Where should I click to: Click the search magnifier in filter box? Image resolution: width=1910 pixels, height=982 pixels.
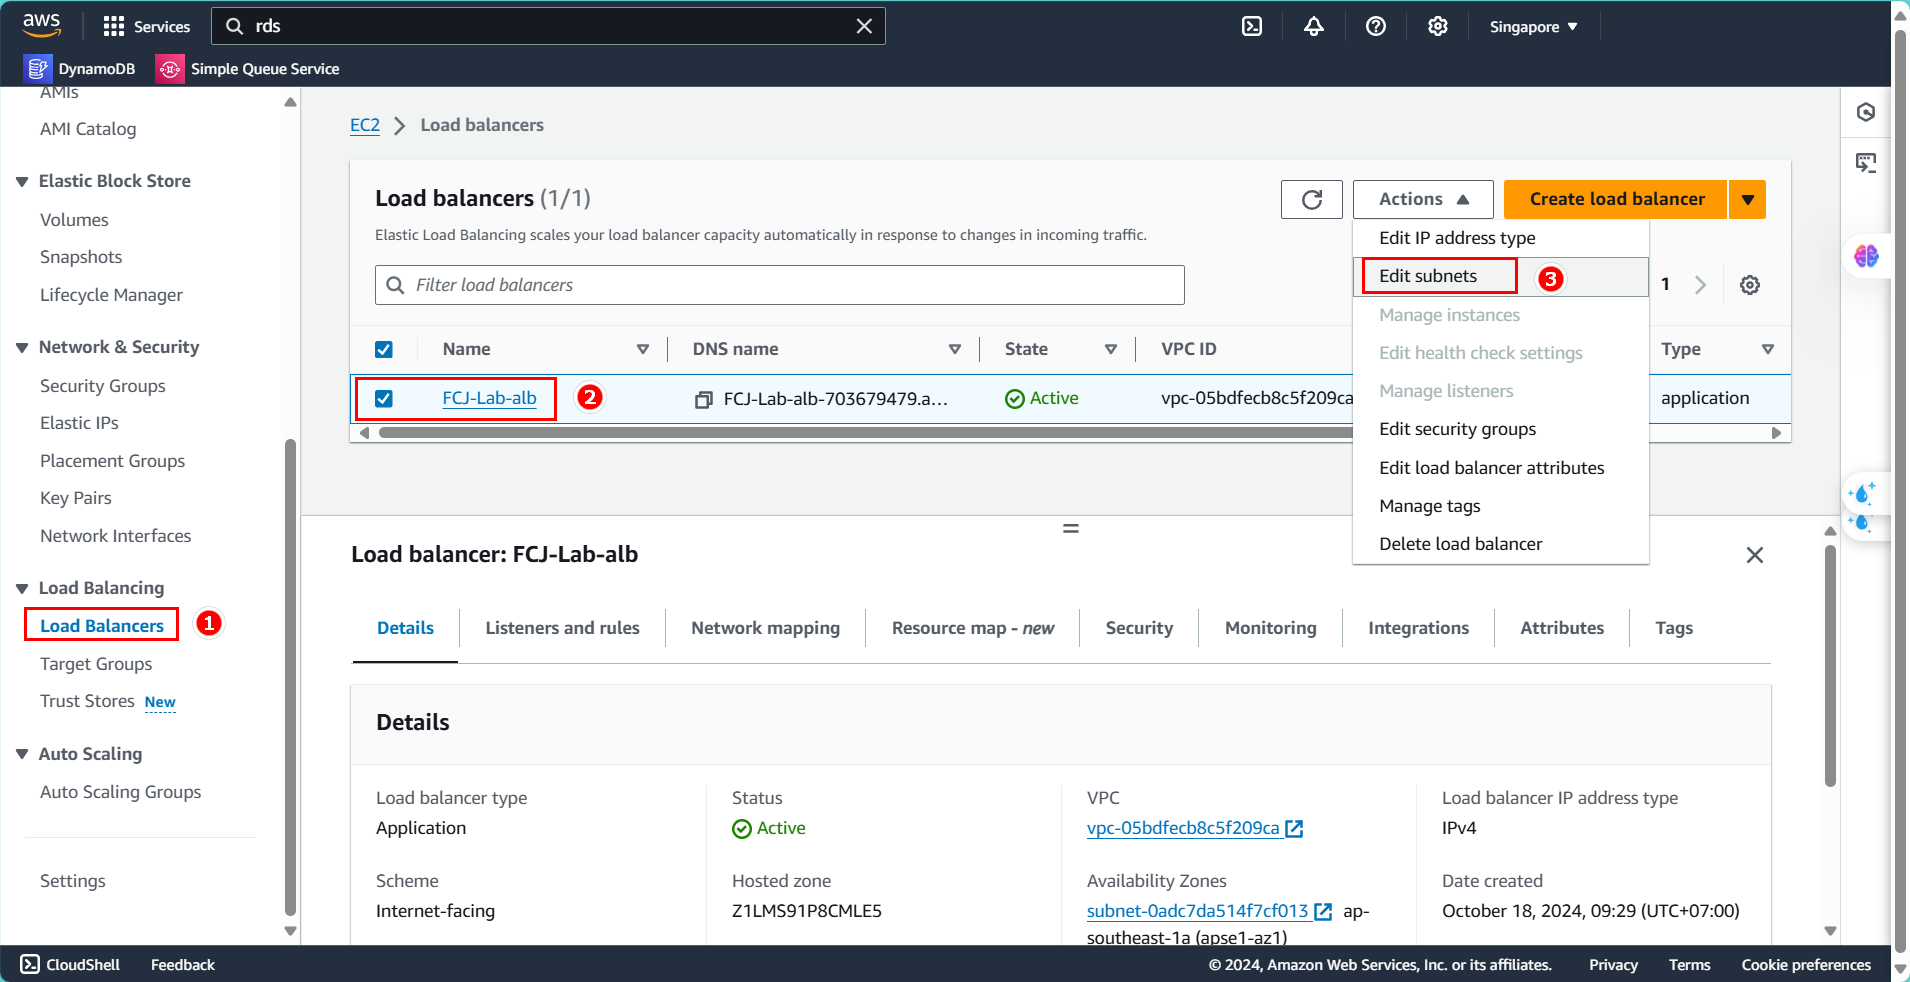click(x=396, y=285)
